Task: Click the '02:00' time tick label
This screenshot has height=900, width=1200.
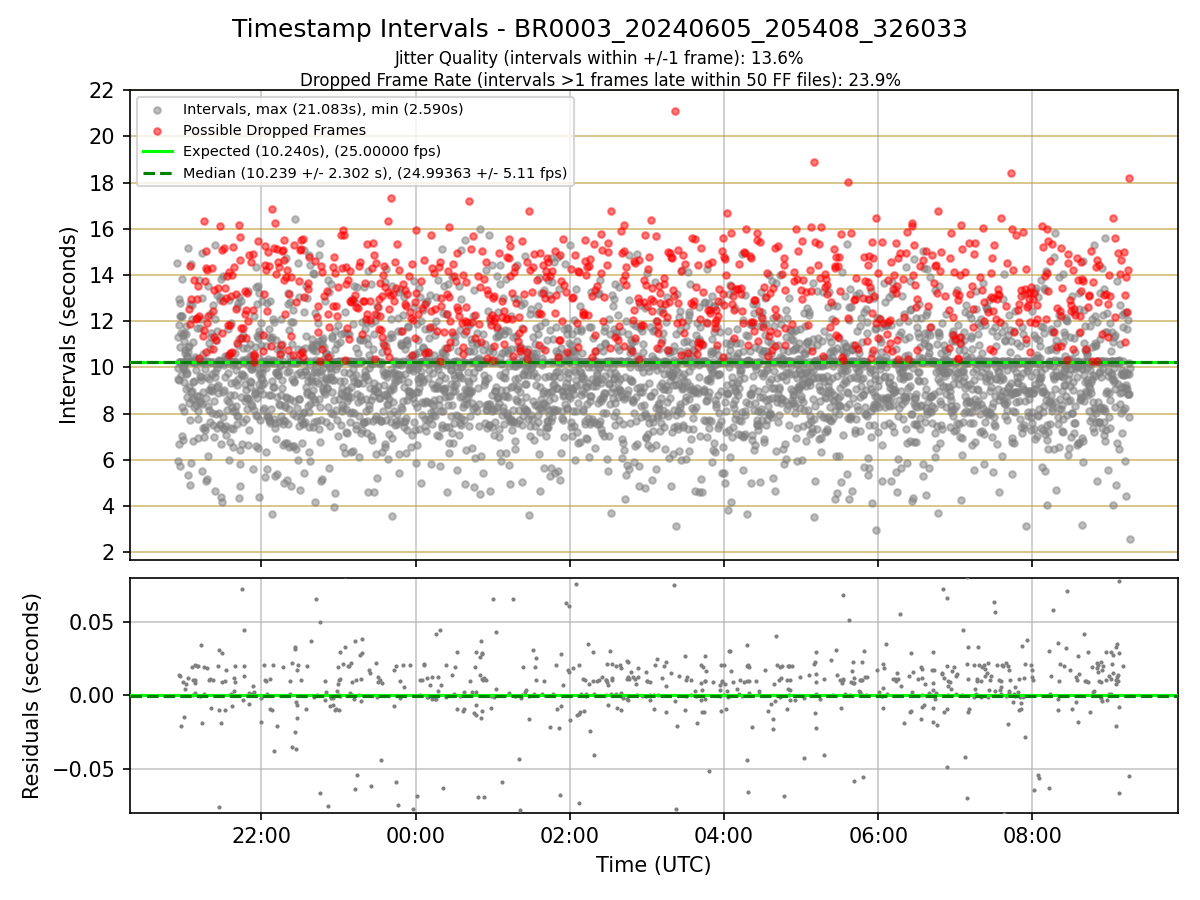Action: coord(569,834)
